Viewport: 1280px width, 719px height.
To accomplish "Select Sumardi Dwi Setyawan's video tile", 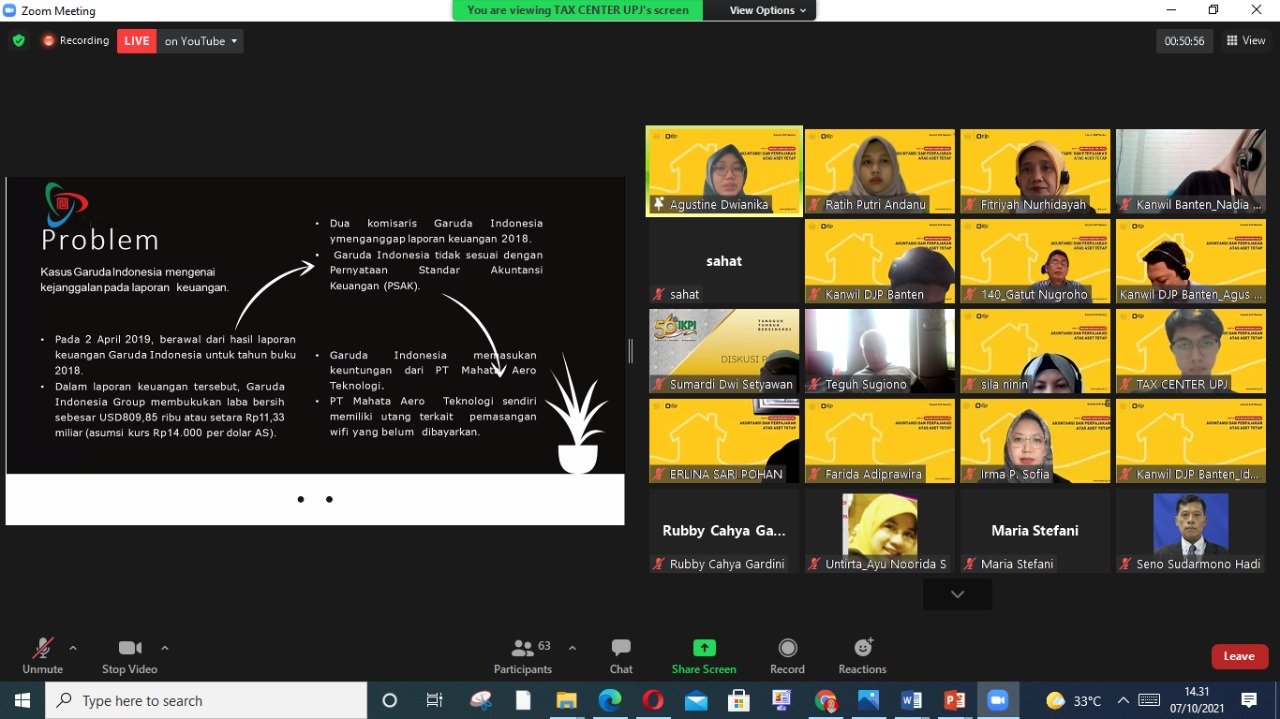I will (724, 351).
